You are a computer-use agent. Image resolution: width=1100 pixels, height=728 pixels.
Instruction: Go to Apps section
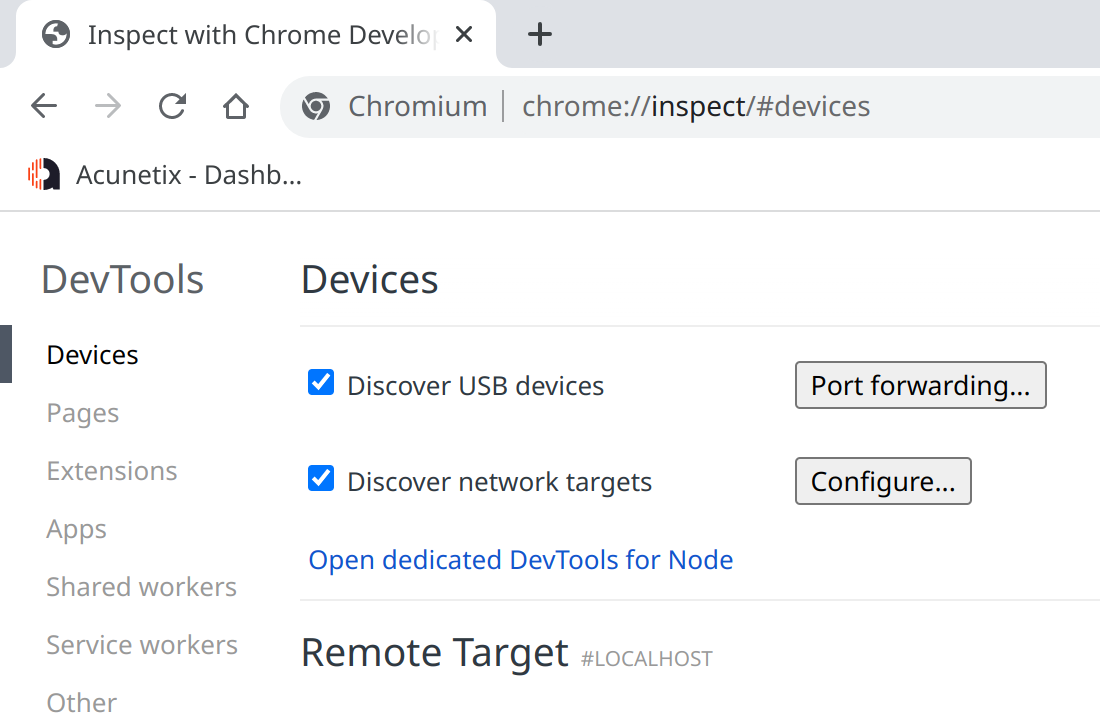click(x=76, y=530)
